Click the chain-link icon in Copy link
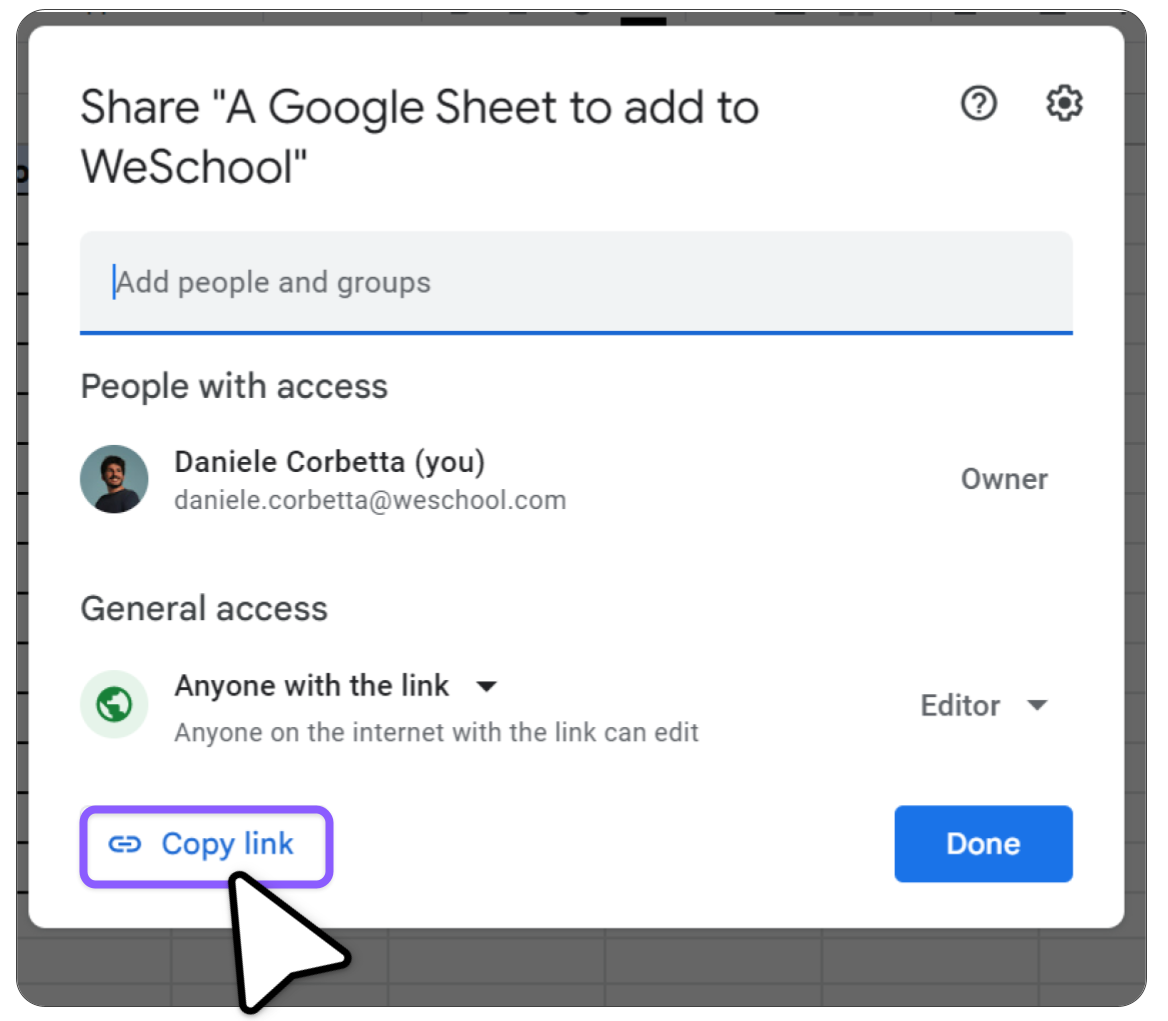1168x1021 pixels. click(124, 844)
